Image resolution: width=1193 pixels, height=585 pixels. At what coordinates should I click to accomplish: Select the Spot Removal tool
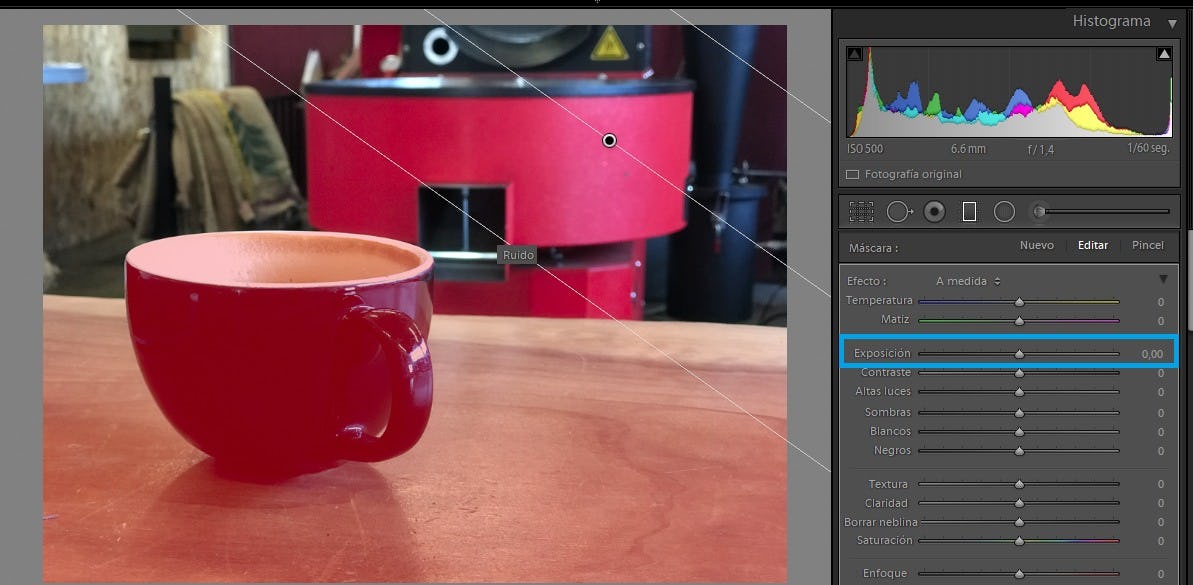pos(899,211)
